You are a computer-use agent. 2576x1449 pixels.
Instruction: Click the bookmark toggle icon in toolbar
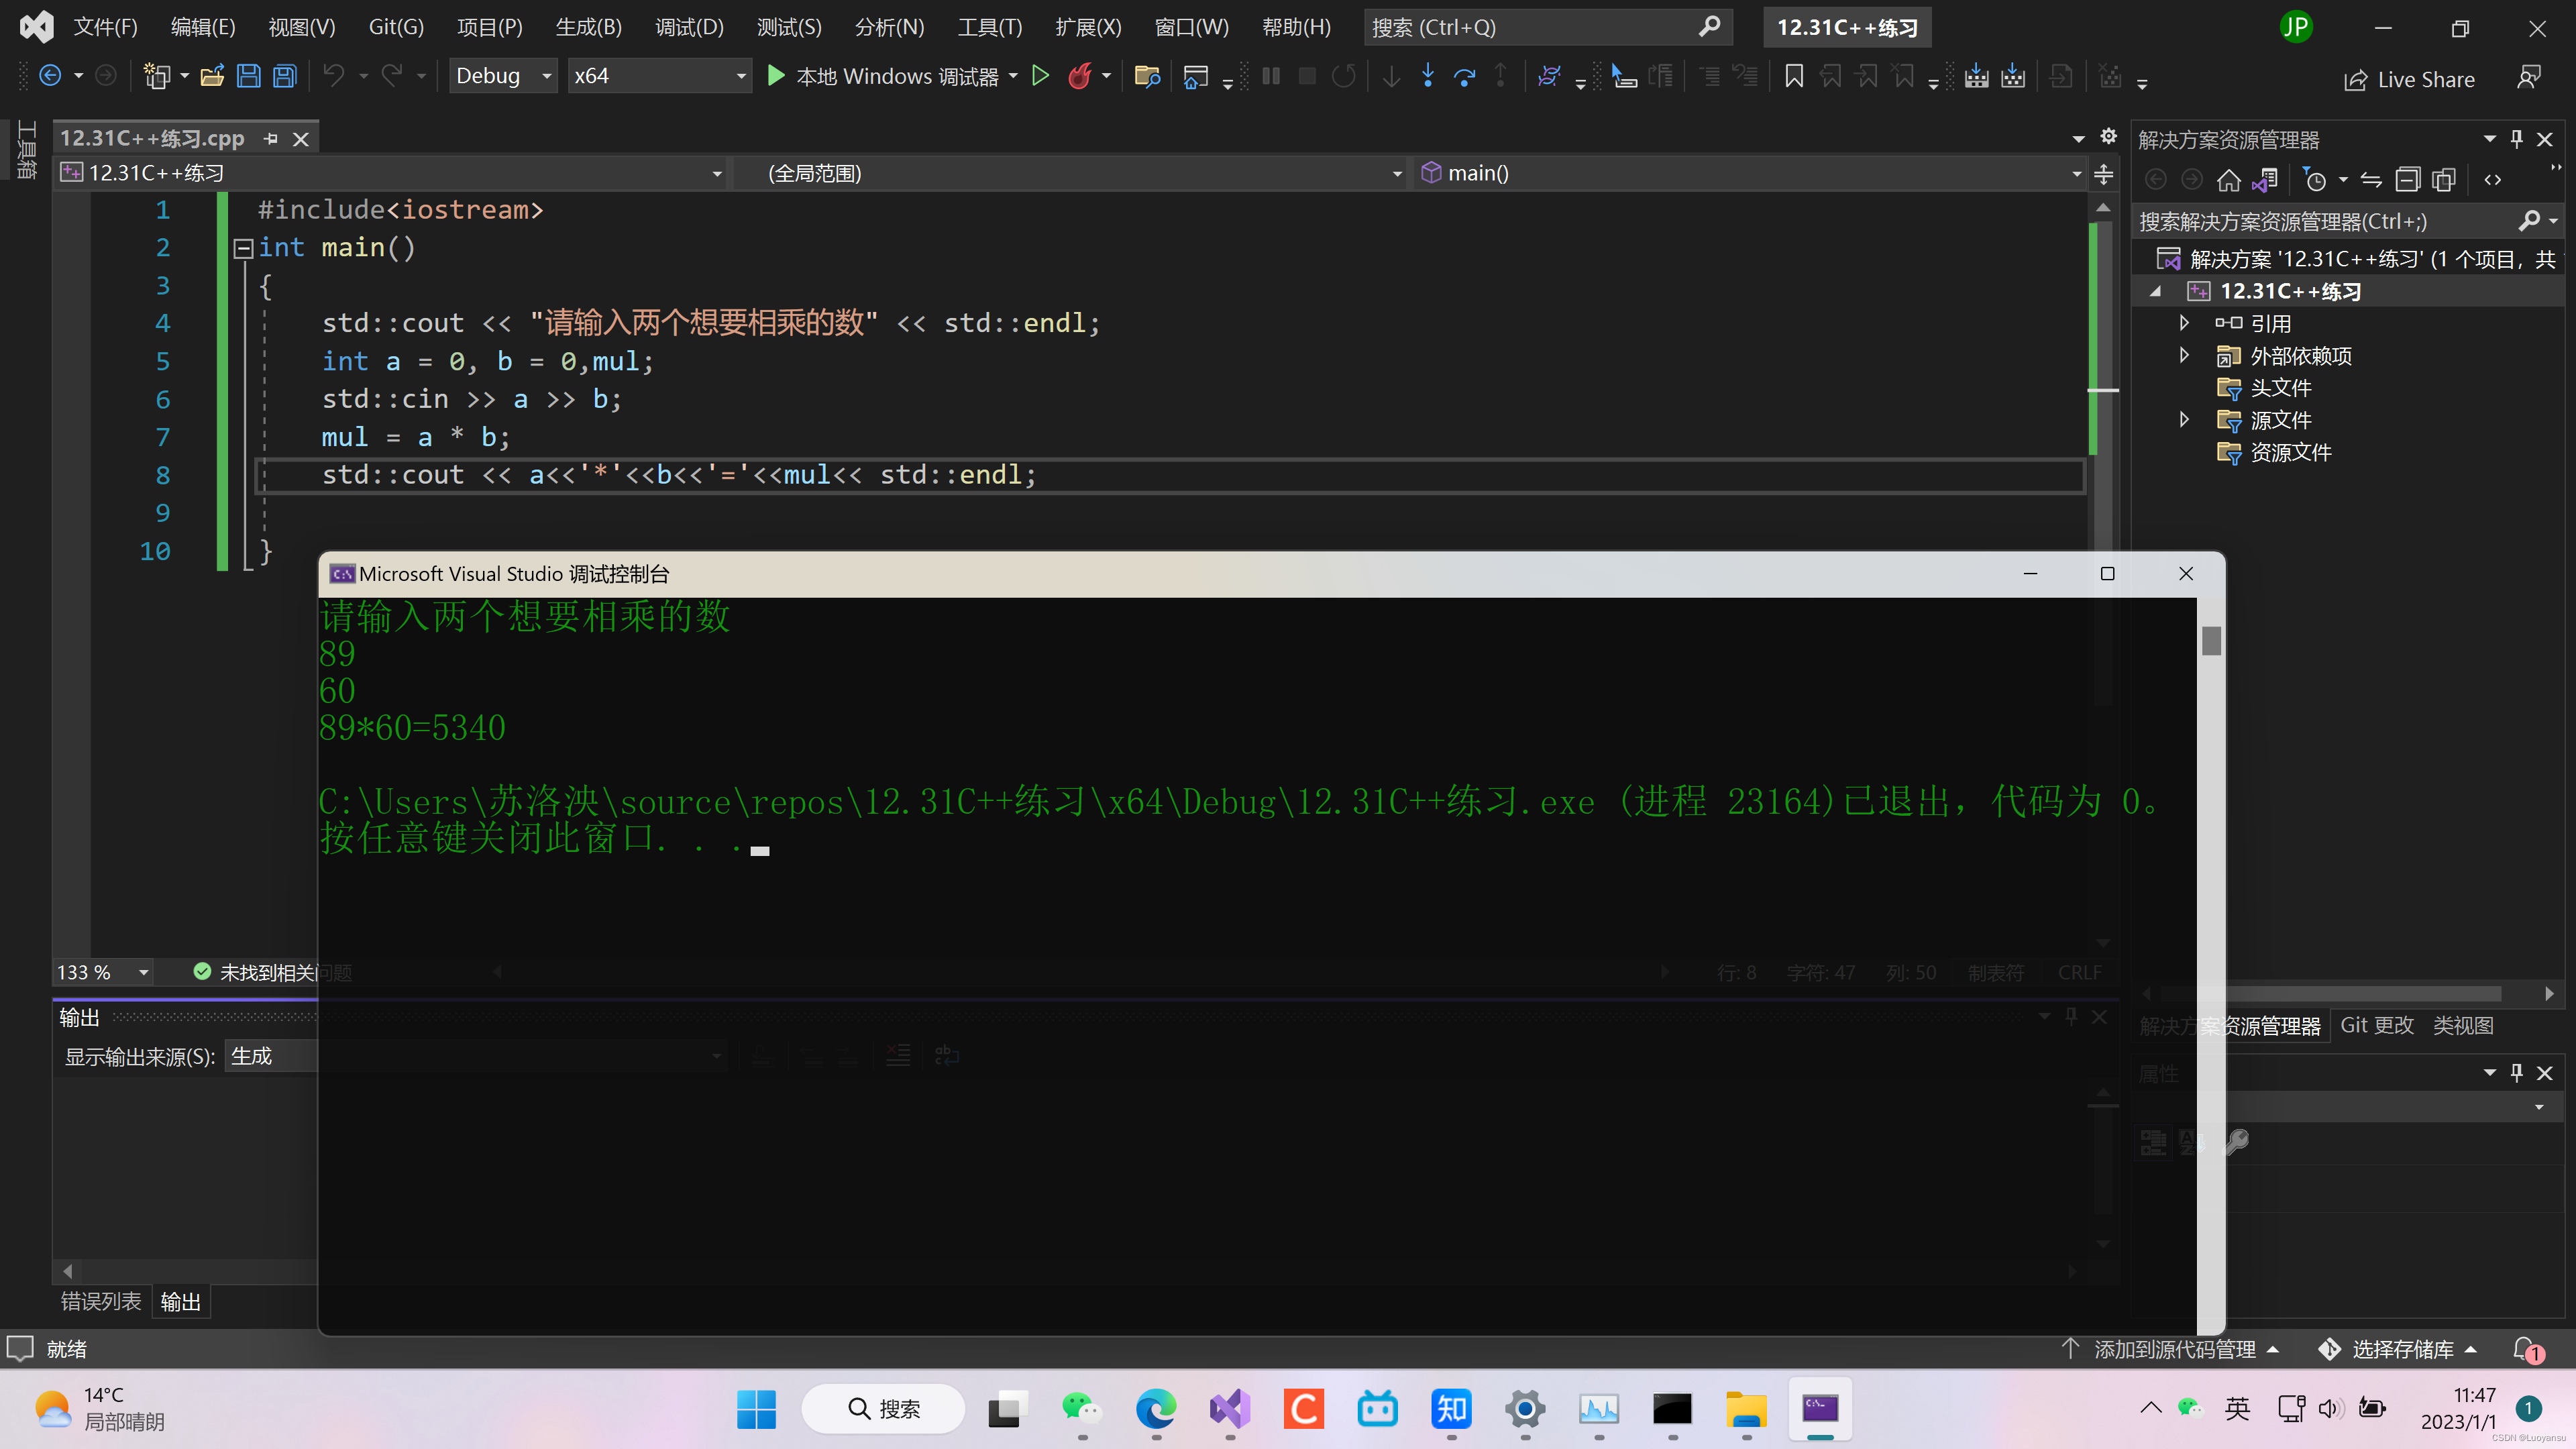[1794, 76]
